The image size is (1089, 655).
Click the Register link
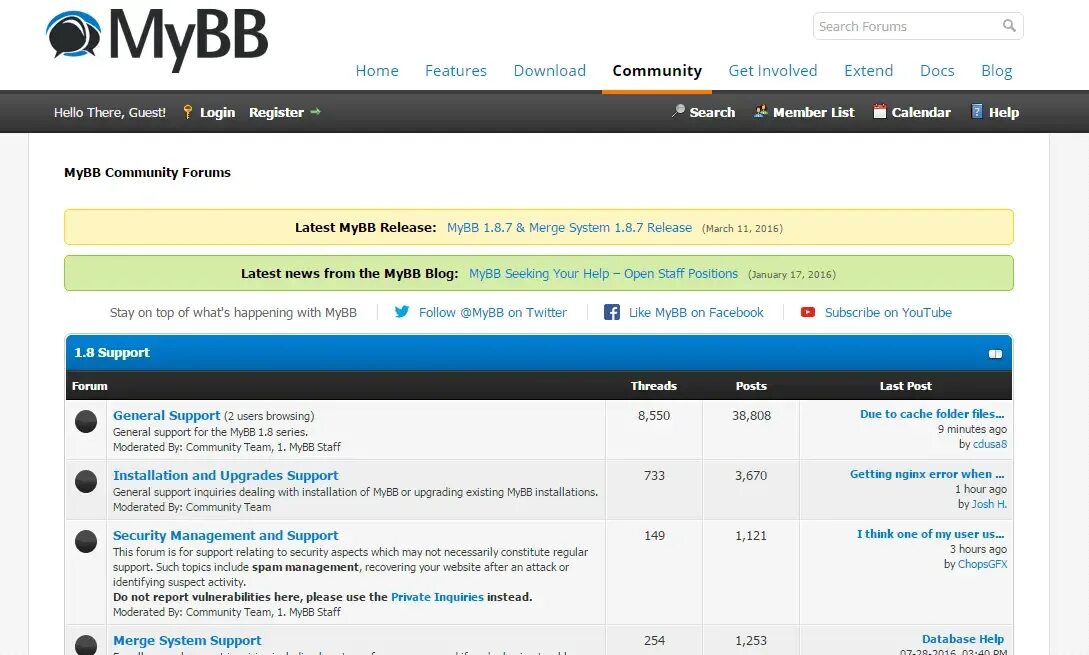pos(276,113)
